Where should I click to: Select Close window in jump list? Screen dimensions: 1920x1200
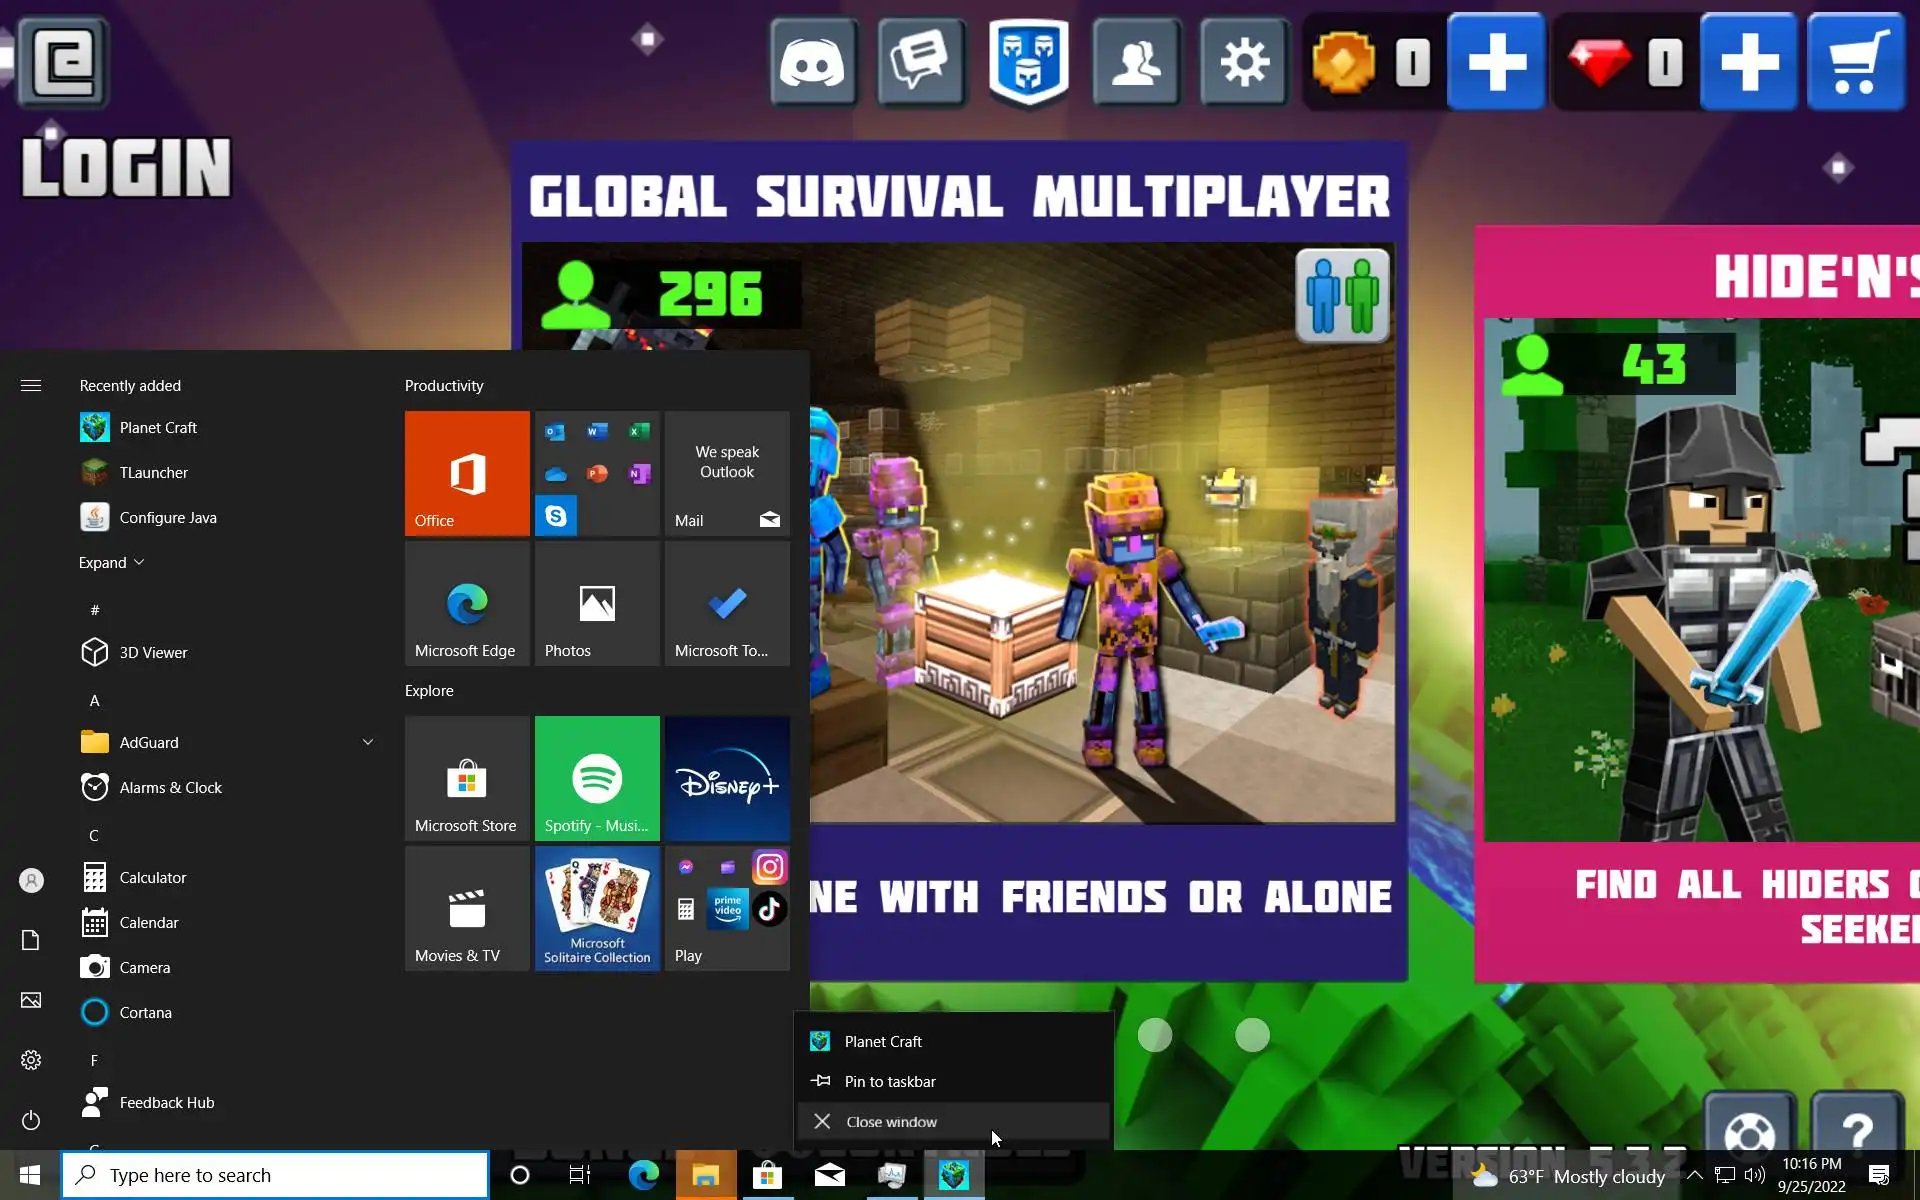(891, 1122)
